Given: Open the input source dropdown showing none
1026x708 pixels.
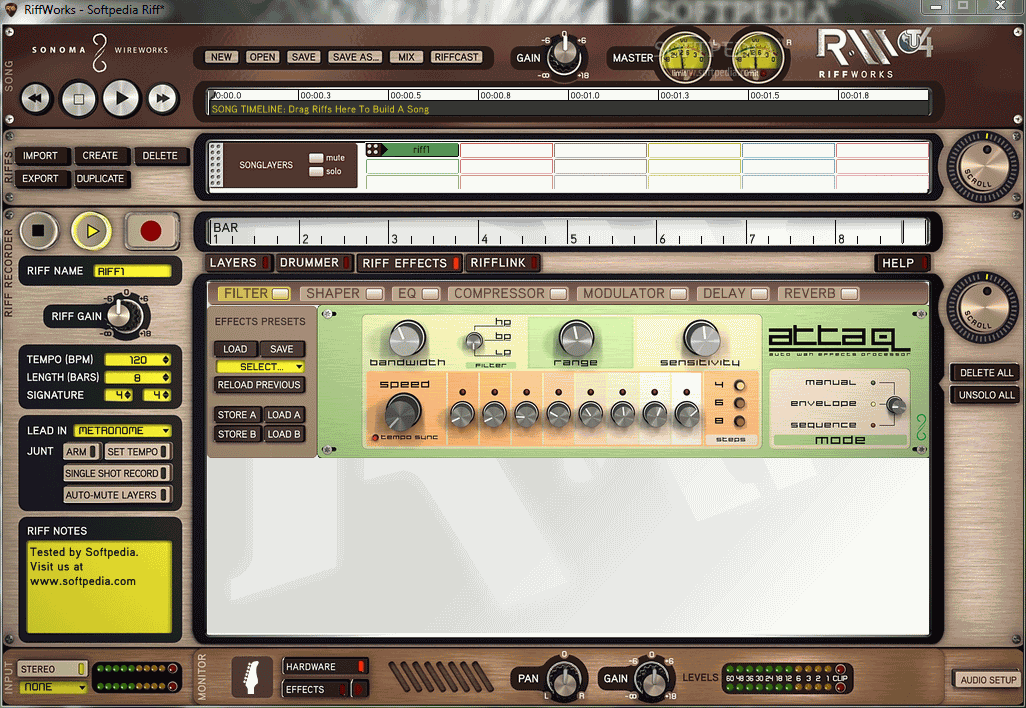Looking at the screenshot, I should coord(54,687).
